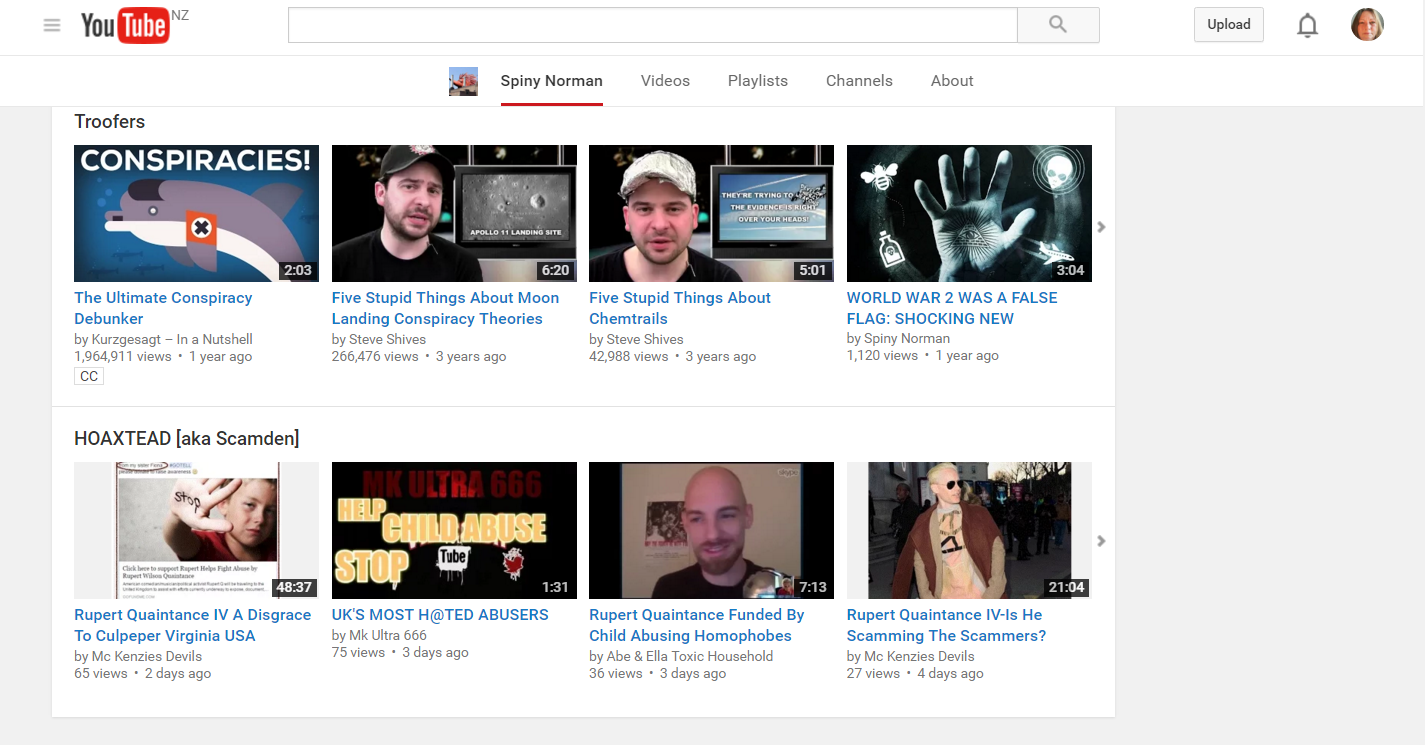Open Five Stupid Things About Moon Landing title

[x=446, y=308]
